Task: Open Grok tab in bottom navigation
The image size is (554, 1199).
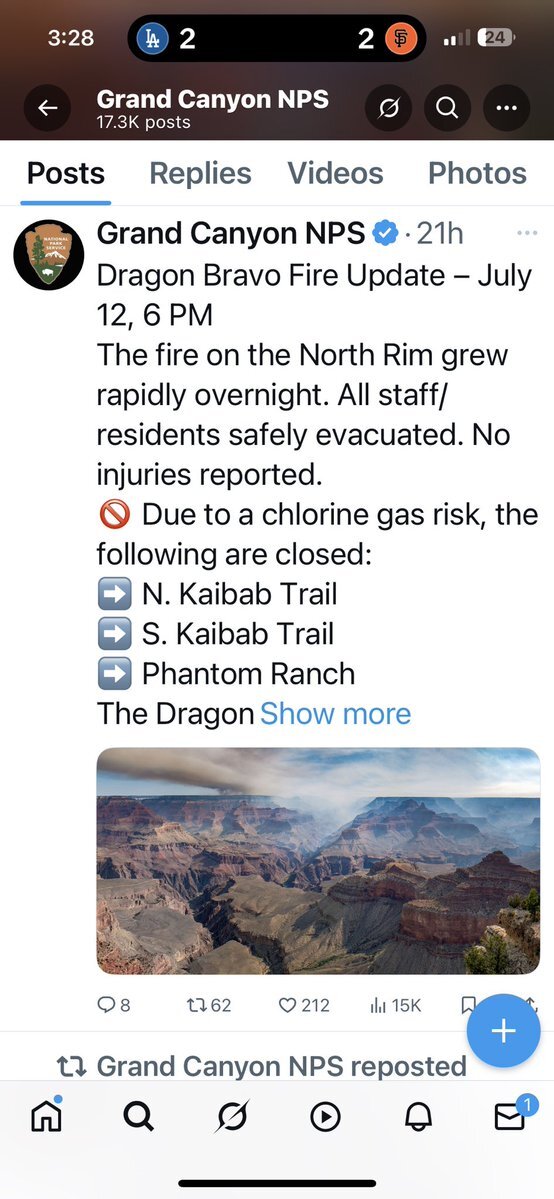Action: [232, 1117]
